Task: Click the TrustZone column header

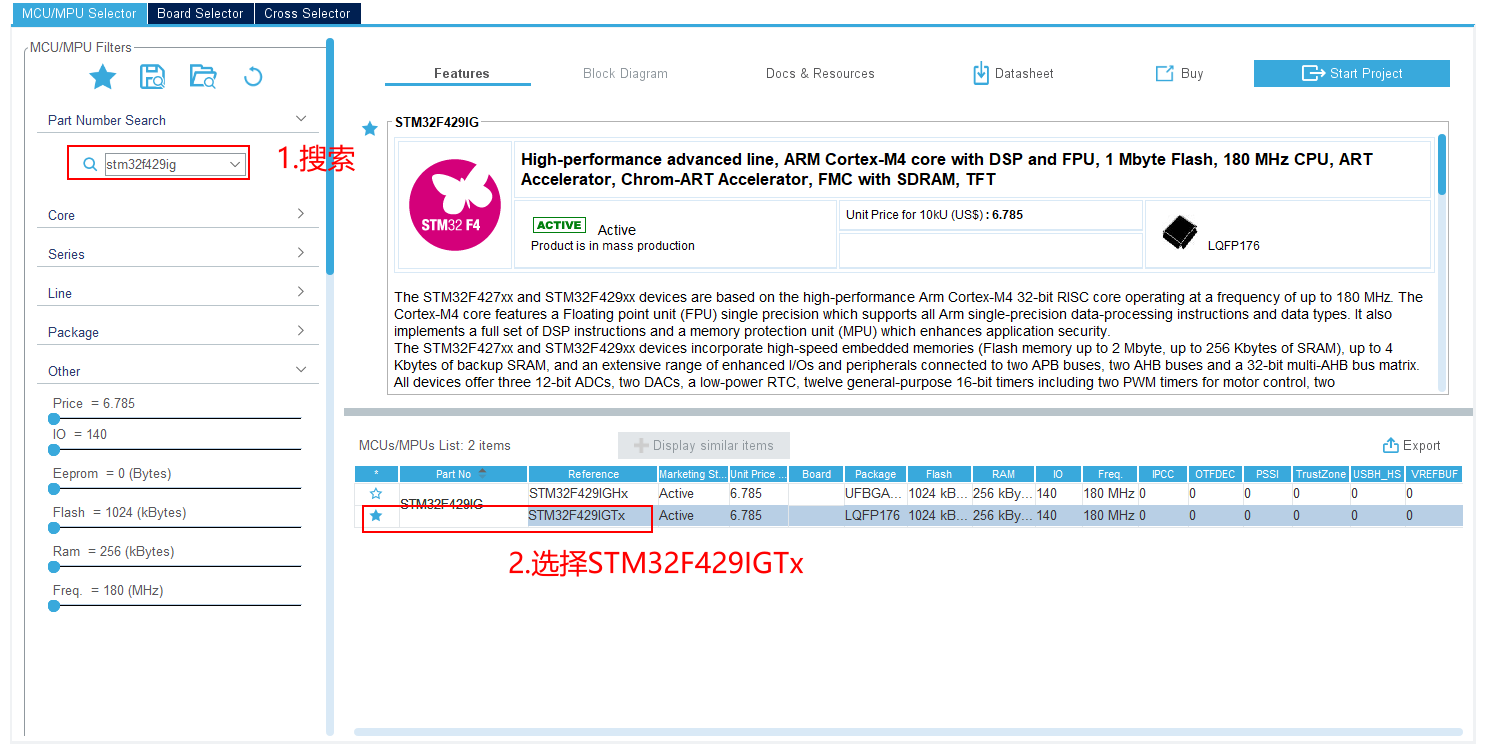Action: pos(1321,474)
